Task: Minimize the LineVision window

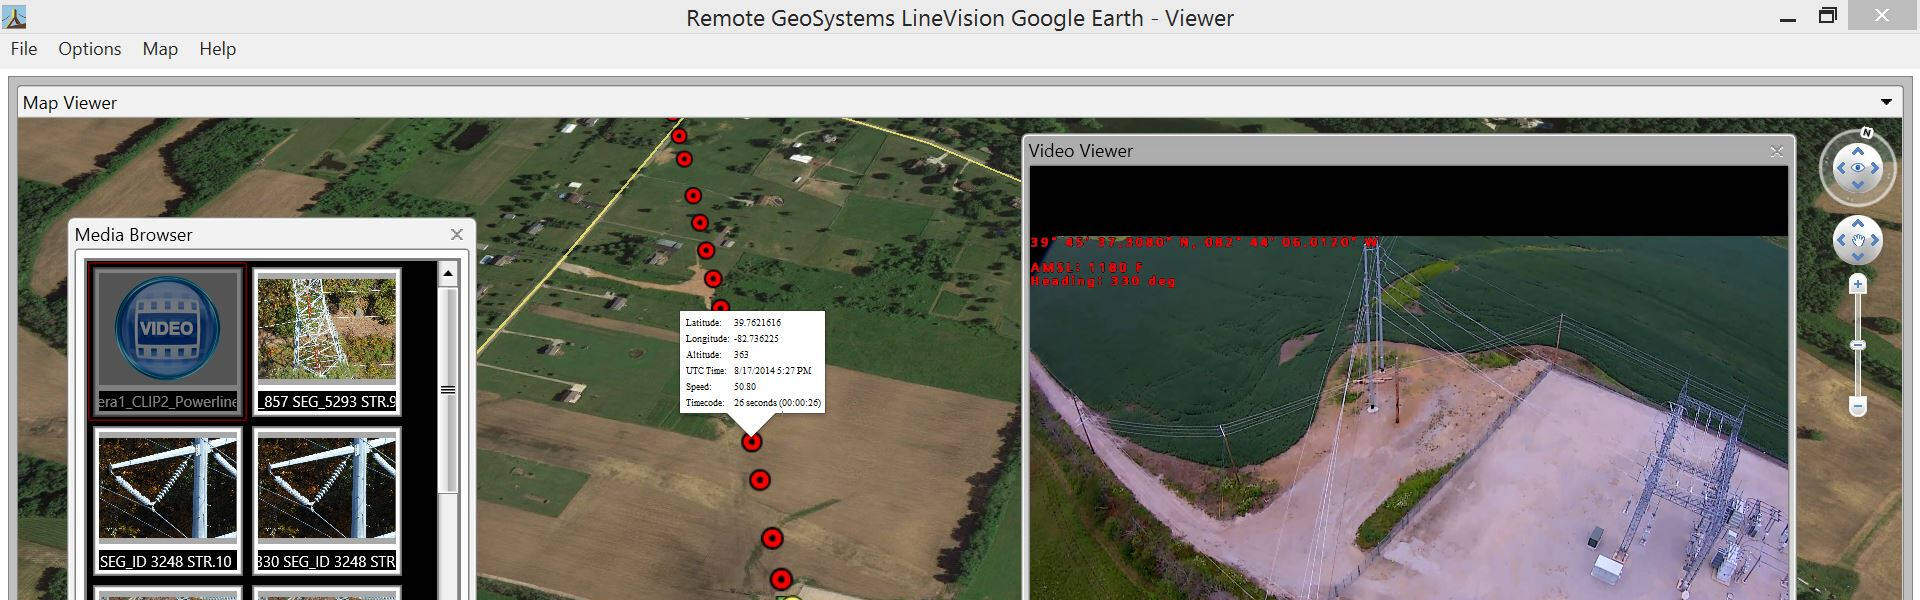Action: pyautogui.click(x=1788, y=17)
